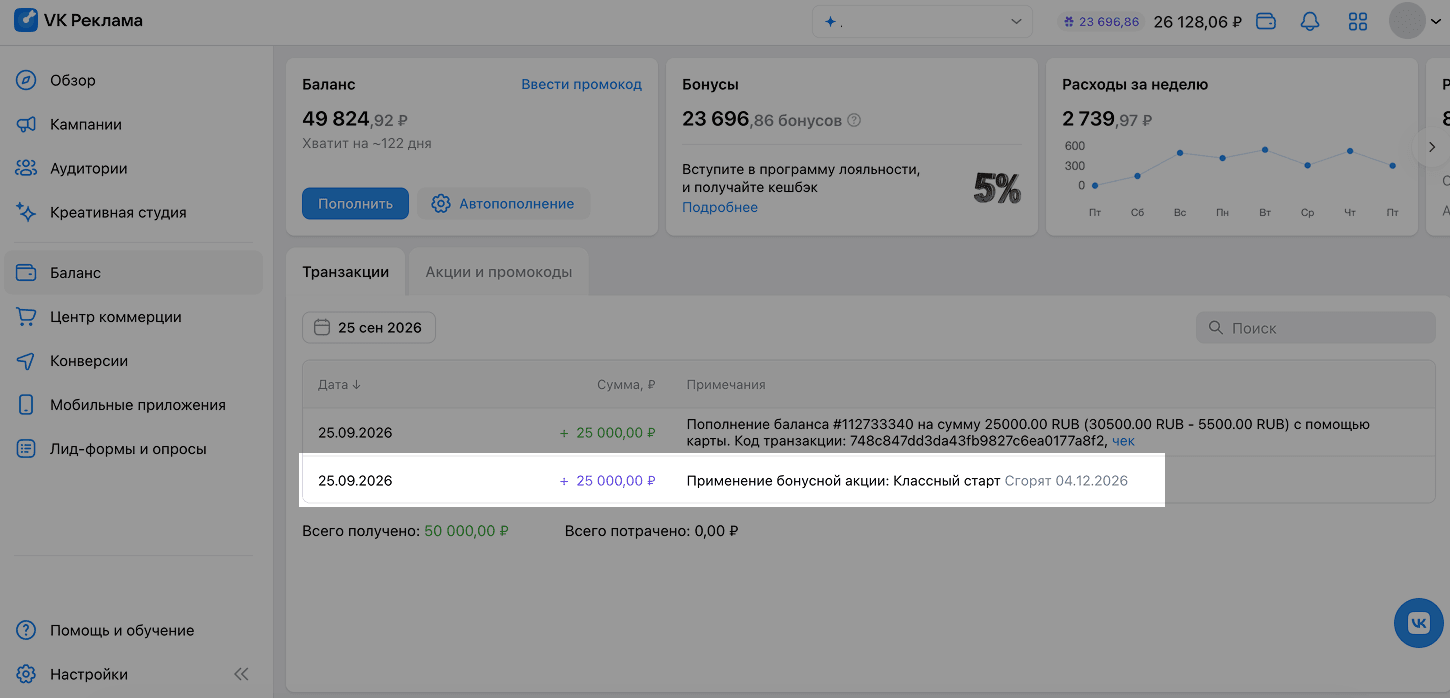Switch to Акции и промокоды tab

point(499,272)
